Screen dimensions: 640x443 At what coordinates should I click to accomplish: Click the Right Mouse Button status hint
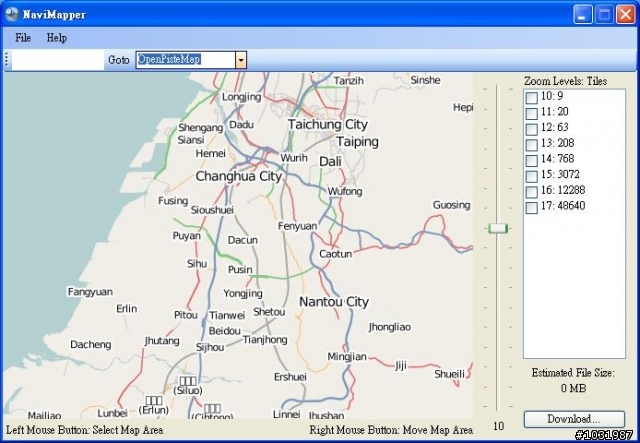(x=391, y=430)
